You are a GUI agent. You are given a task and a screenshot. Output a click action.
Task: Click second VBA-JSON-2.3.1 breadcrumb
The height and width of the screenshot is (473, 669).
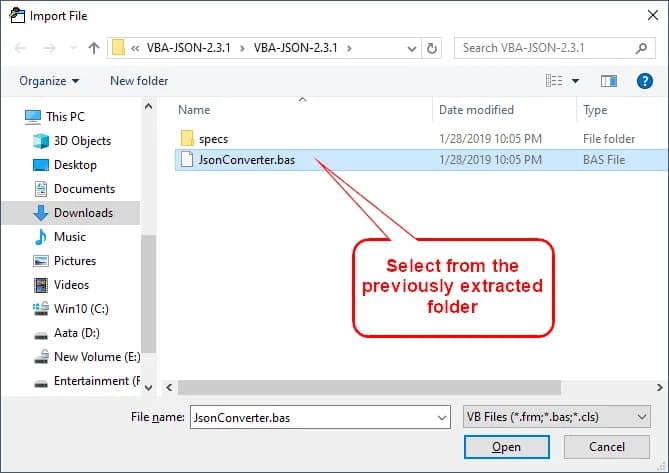(295, 48)
